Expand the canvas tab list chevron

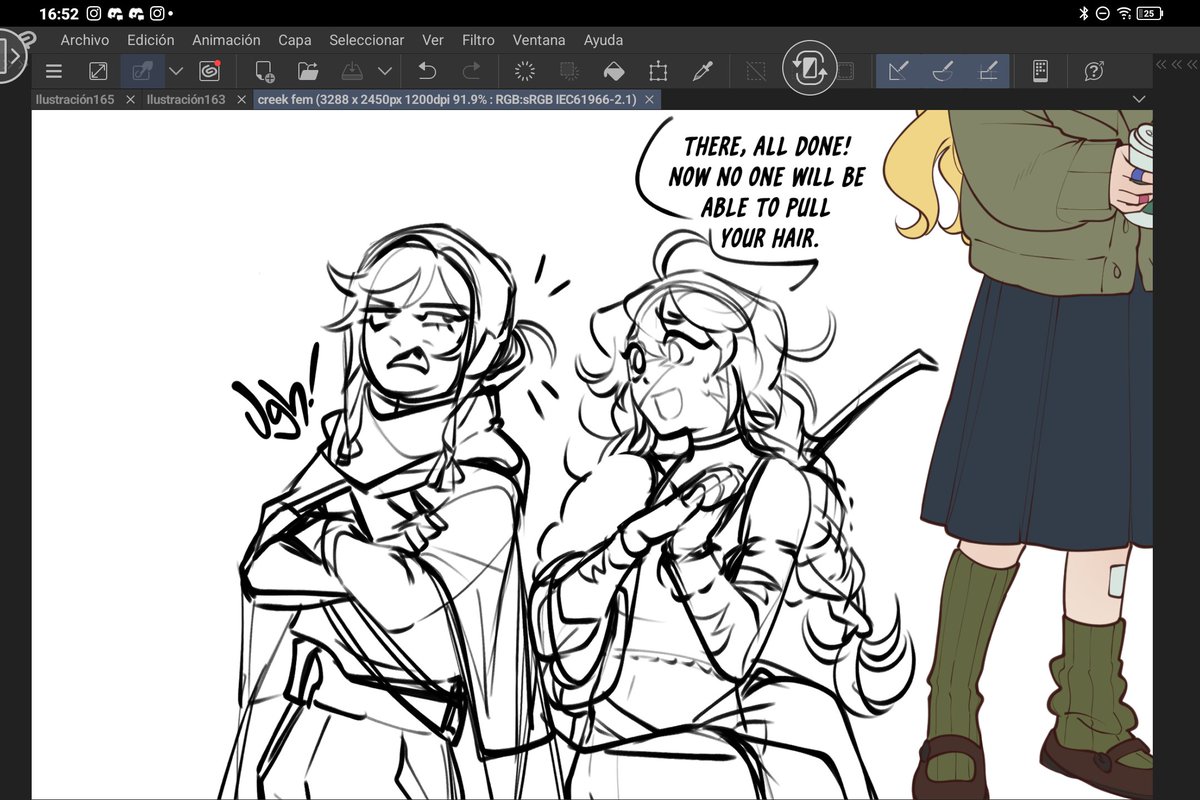click(1138, 99)
